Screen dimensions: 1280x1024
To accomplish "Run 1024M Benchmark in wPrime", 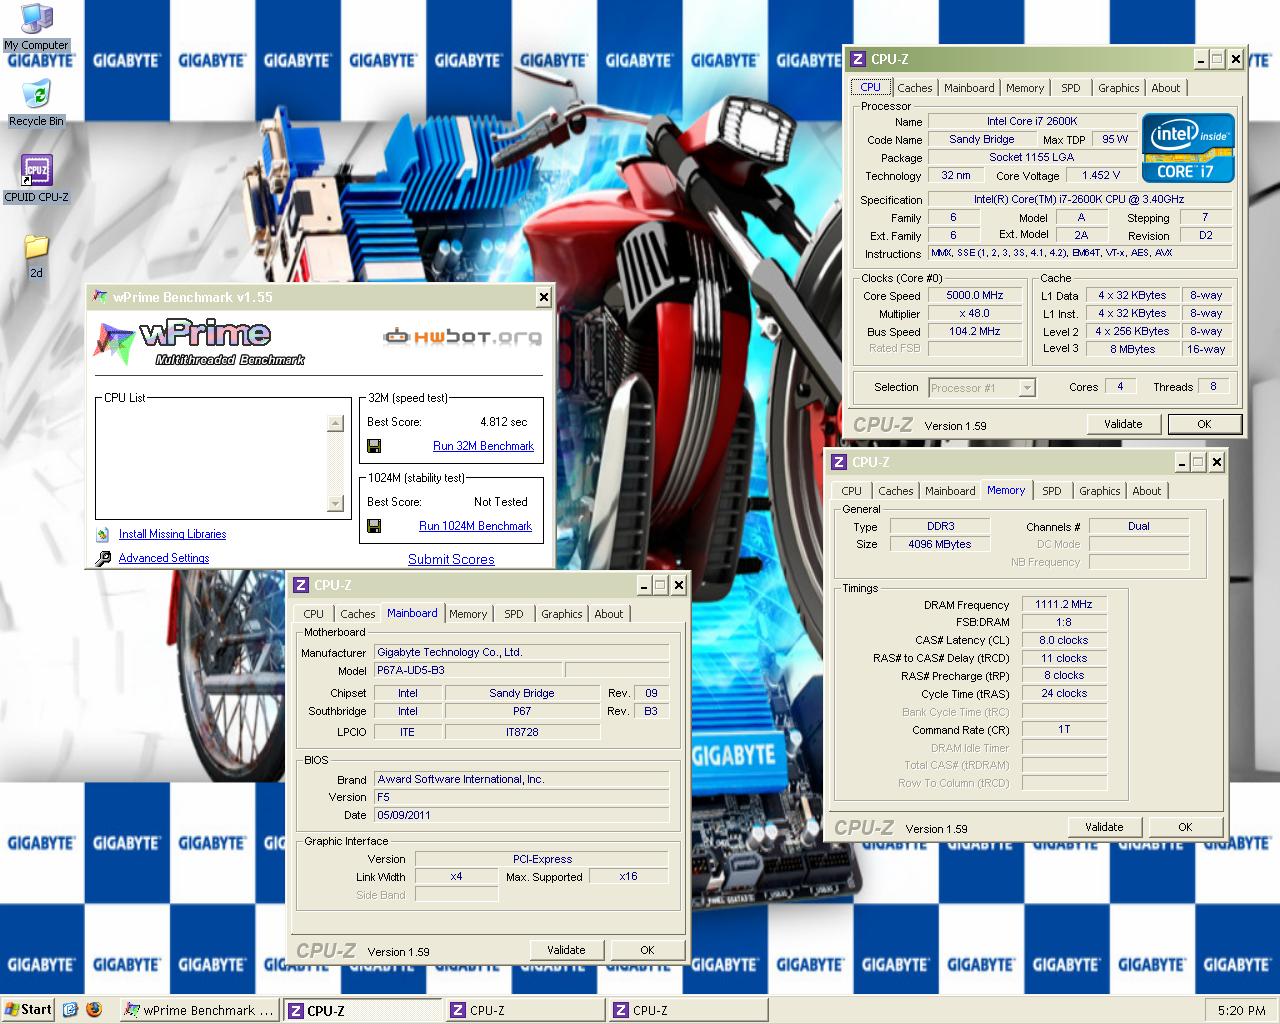I will point(475,526).
